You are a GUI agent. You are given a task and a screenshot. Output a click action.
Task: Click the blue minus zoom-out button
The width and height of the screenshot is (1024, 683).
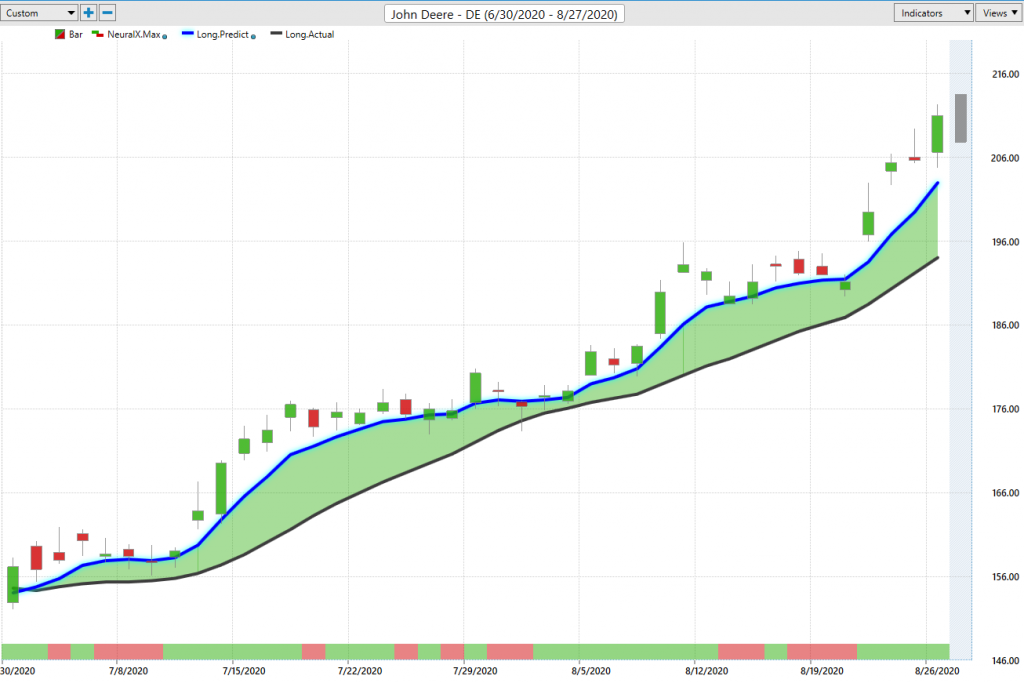point(107,12)
